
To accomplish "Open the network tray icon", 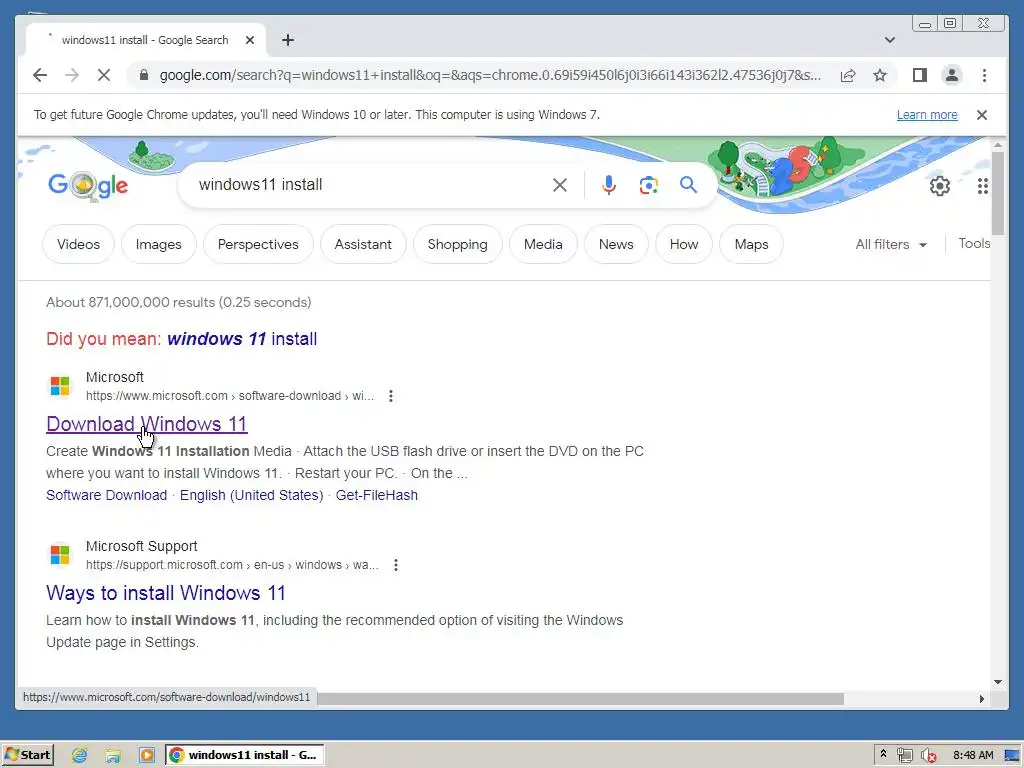I will 904,756.
